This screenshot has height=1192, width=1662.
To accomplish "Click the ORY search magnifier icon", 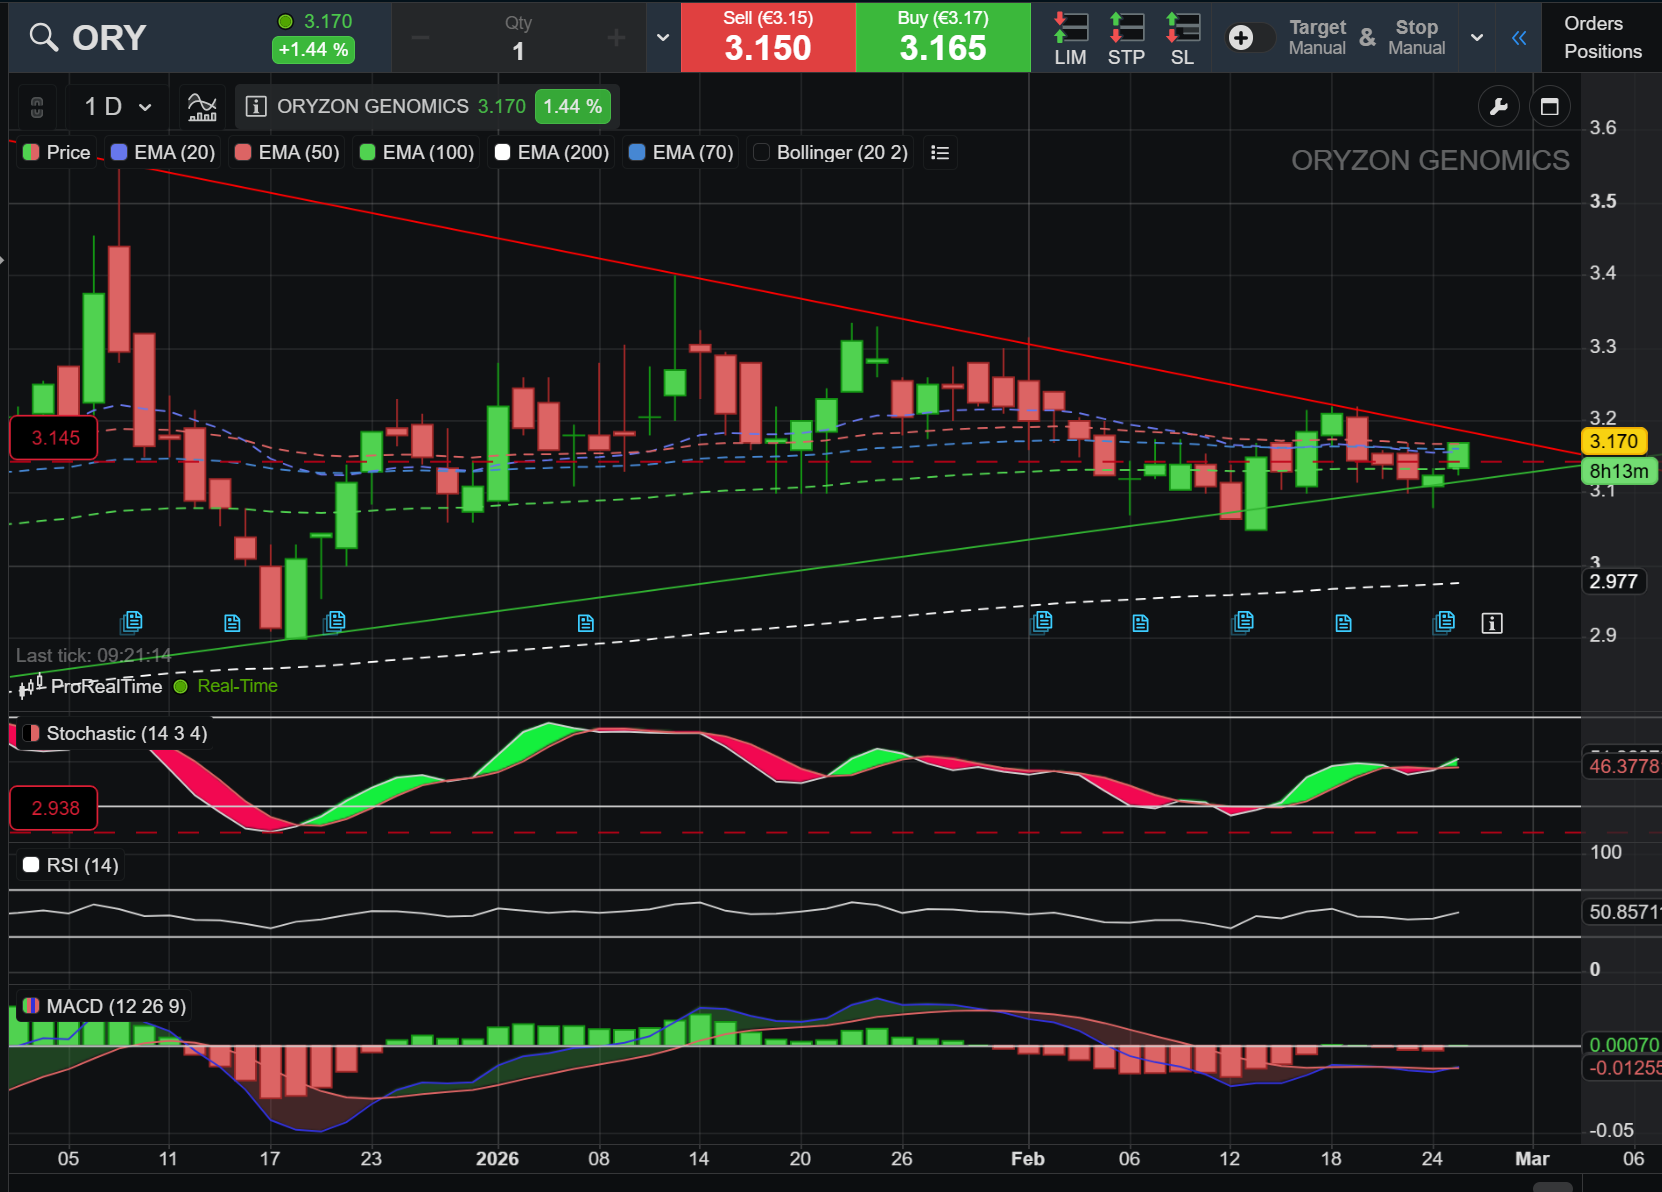I will click(x=43, y=38).
